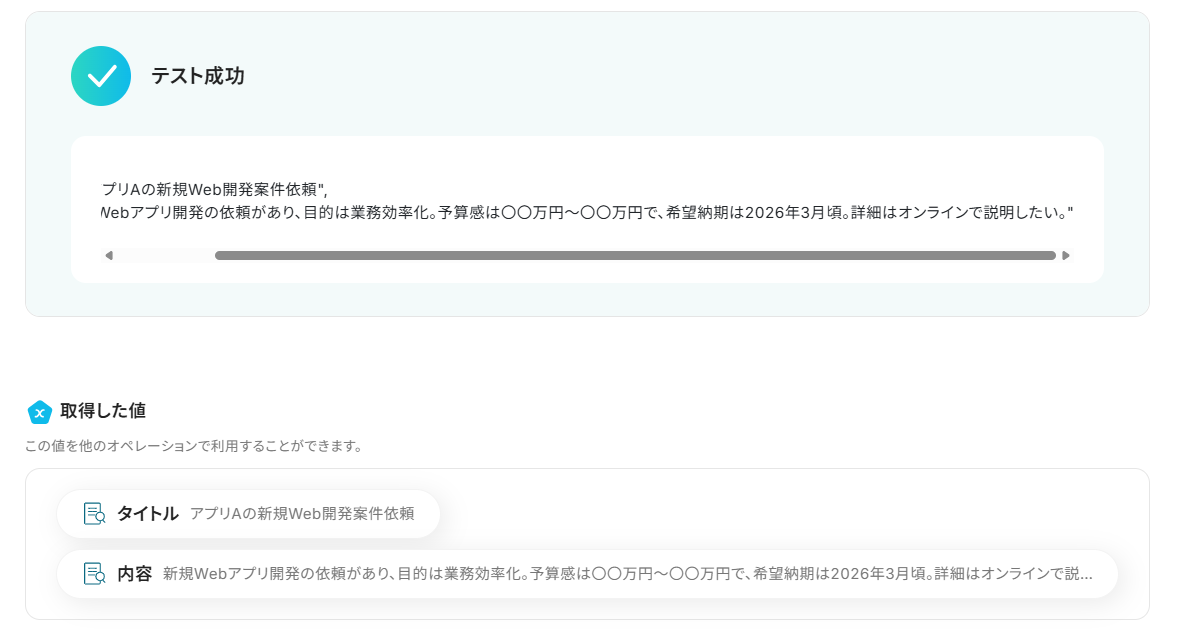This screenshot has width=1189, height=634.
Task: Click the アプリAの新規Web開発案件依頼 value text in the タイトル chip
Action: pyautogui.click(x=302, y=513)
